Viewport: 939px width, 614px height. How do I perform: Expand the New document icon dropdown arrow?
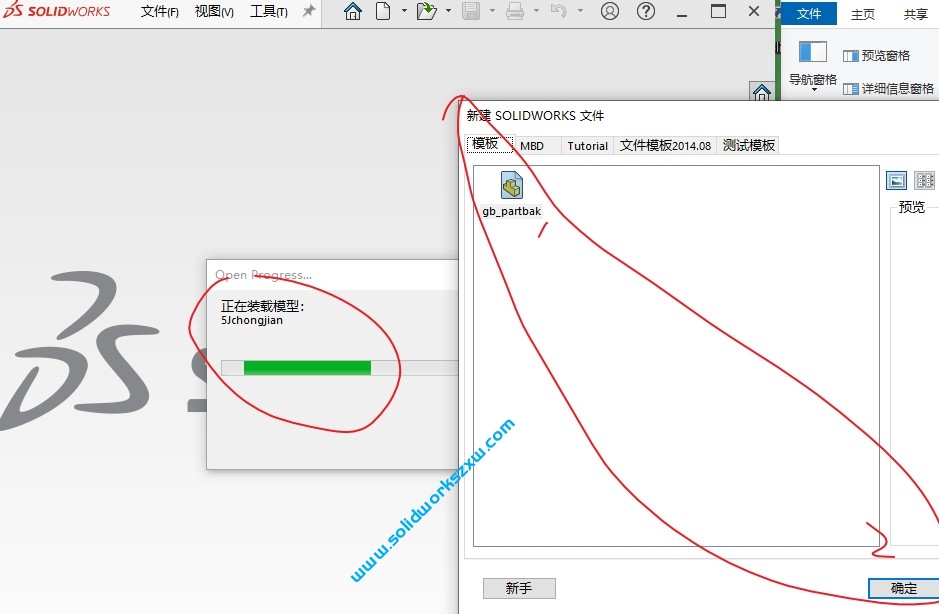(404, 12)
